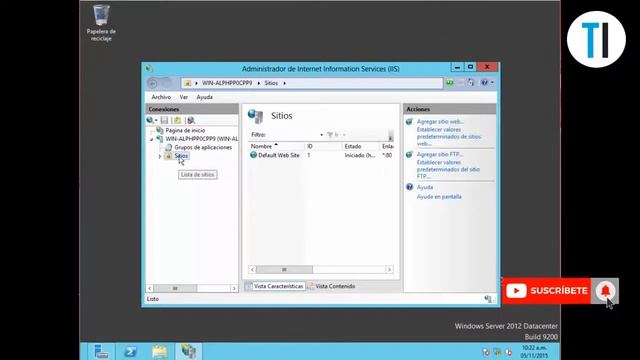This screenshot has width=640, height=360.
Task: Open File Explorer from the taskbar
Action: point(160,351)
